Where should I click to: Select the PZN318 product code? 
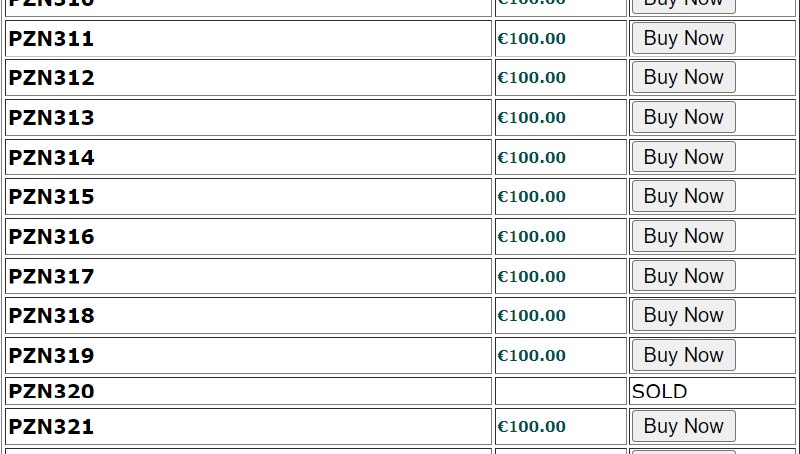point(52,316)
